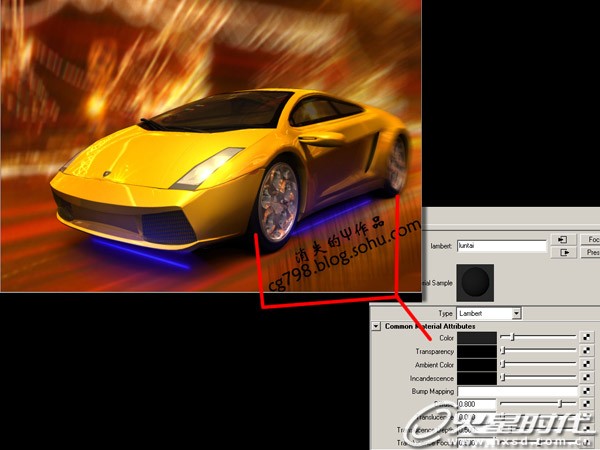Click the Transparency map checker button
This screenshot has width=600, height=450.
pyautogui.click(x=587, y=352)
